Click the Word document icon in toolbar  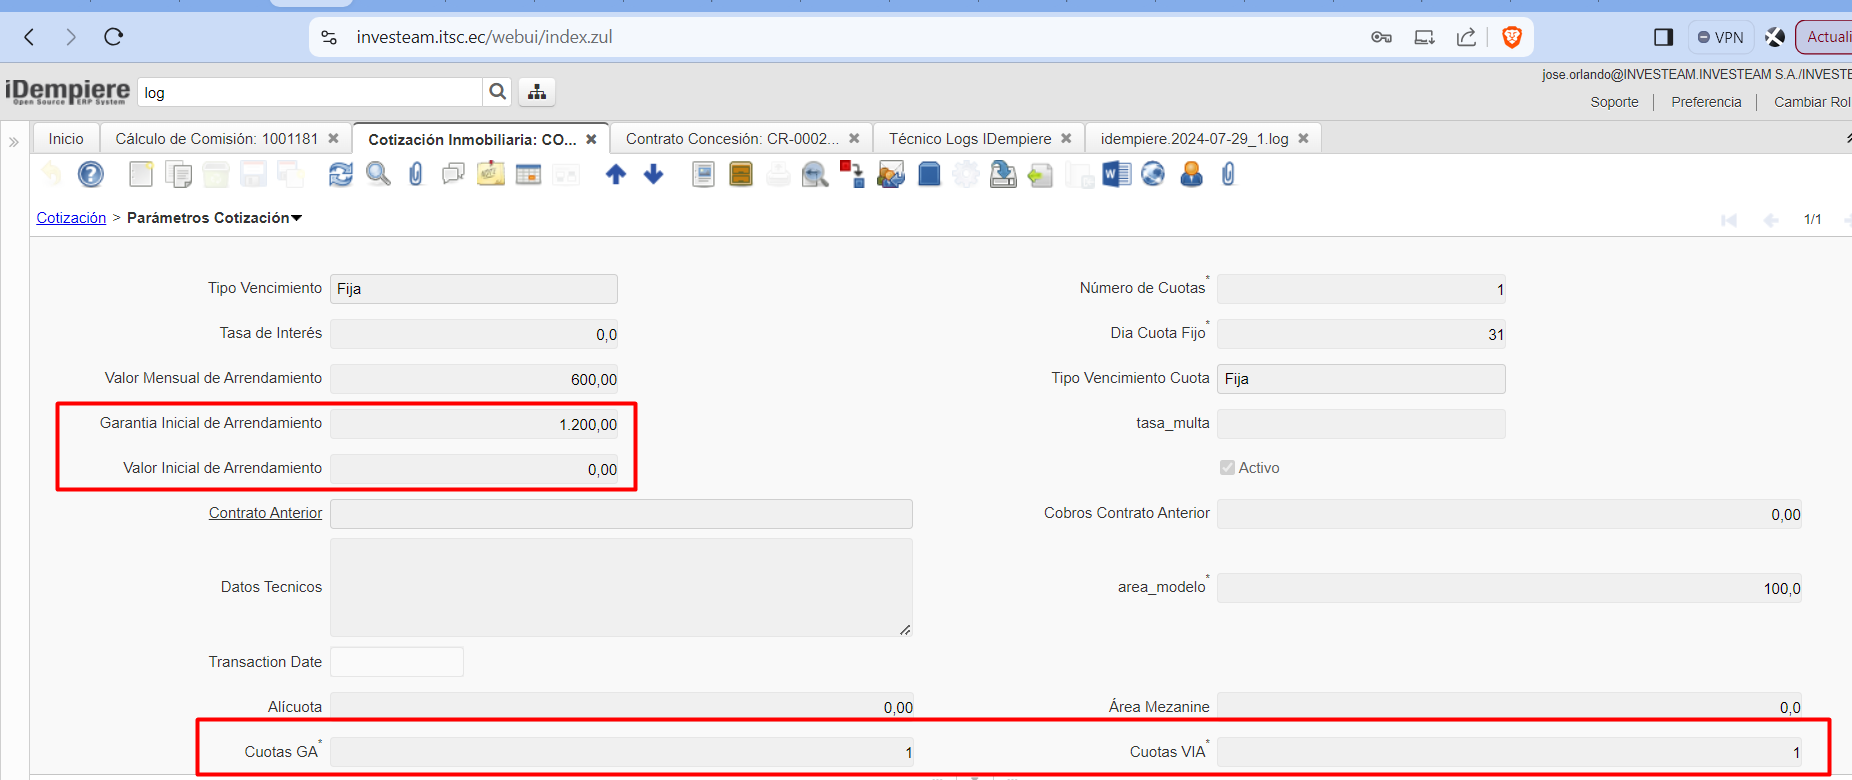1116,175
